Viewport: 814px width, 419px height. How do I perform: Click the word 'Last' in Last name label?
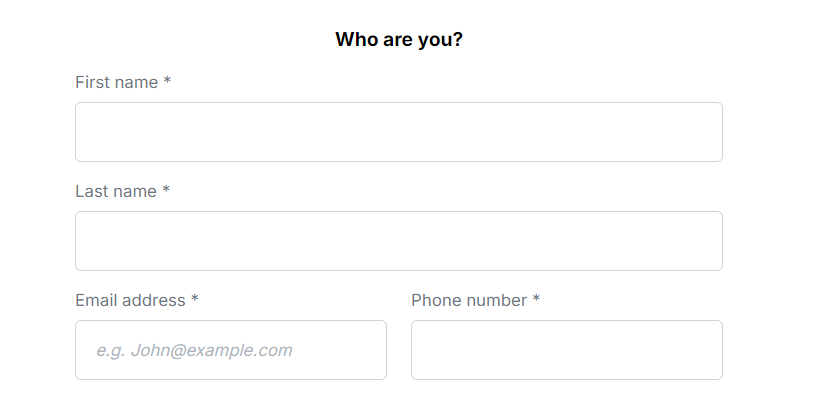click(x=92, y=191)
